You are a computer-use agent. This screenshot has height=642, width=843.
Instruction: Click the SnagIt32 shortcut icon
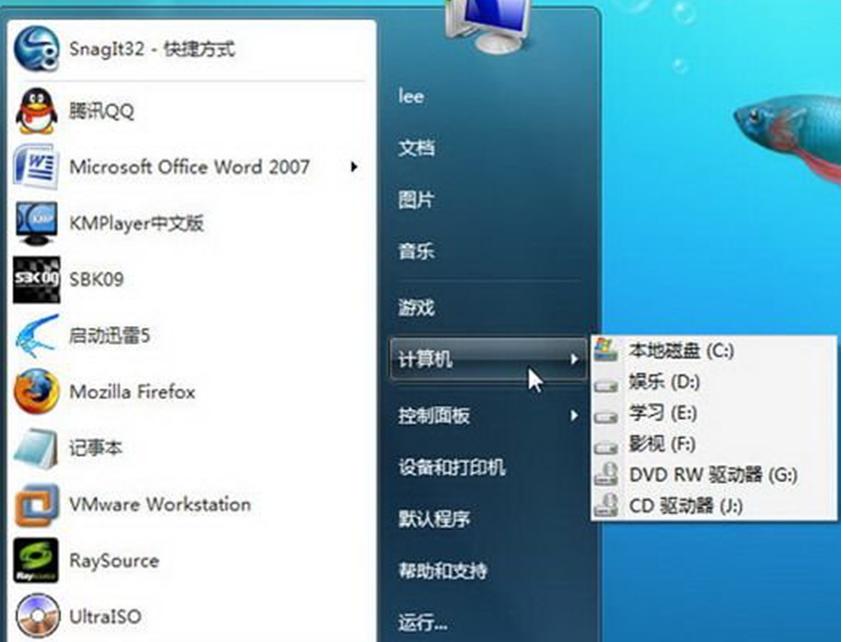[36, 49]
